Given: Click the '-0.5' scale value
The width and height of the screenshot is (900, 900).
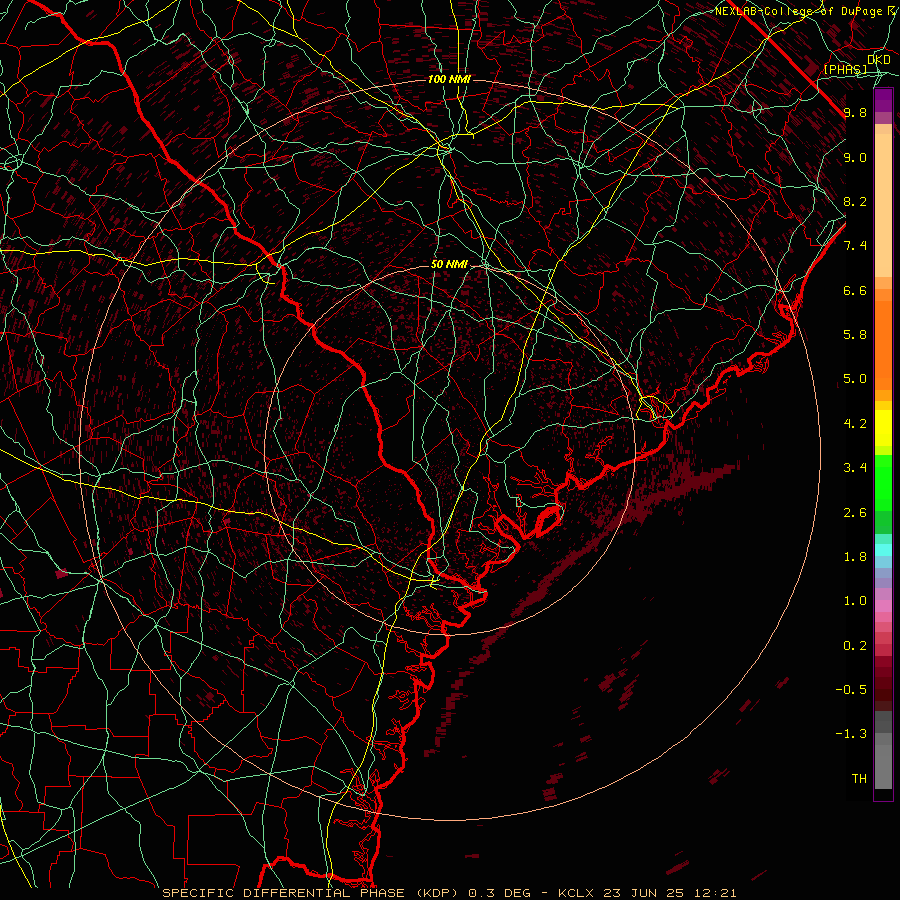Looking at the screenshot, I should pos(851,690).
